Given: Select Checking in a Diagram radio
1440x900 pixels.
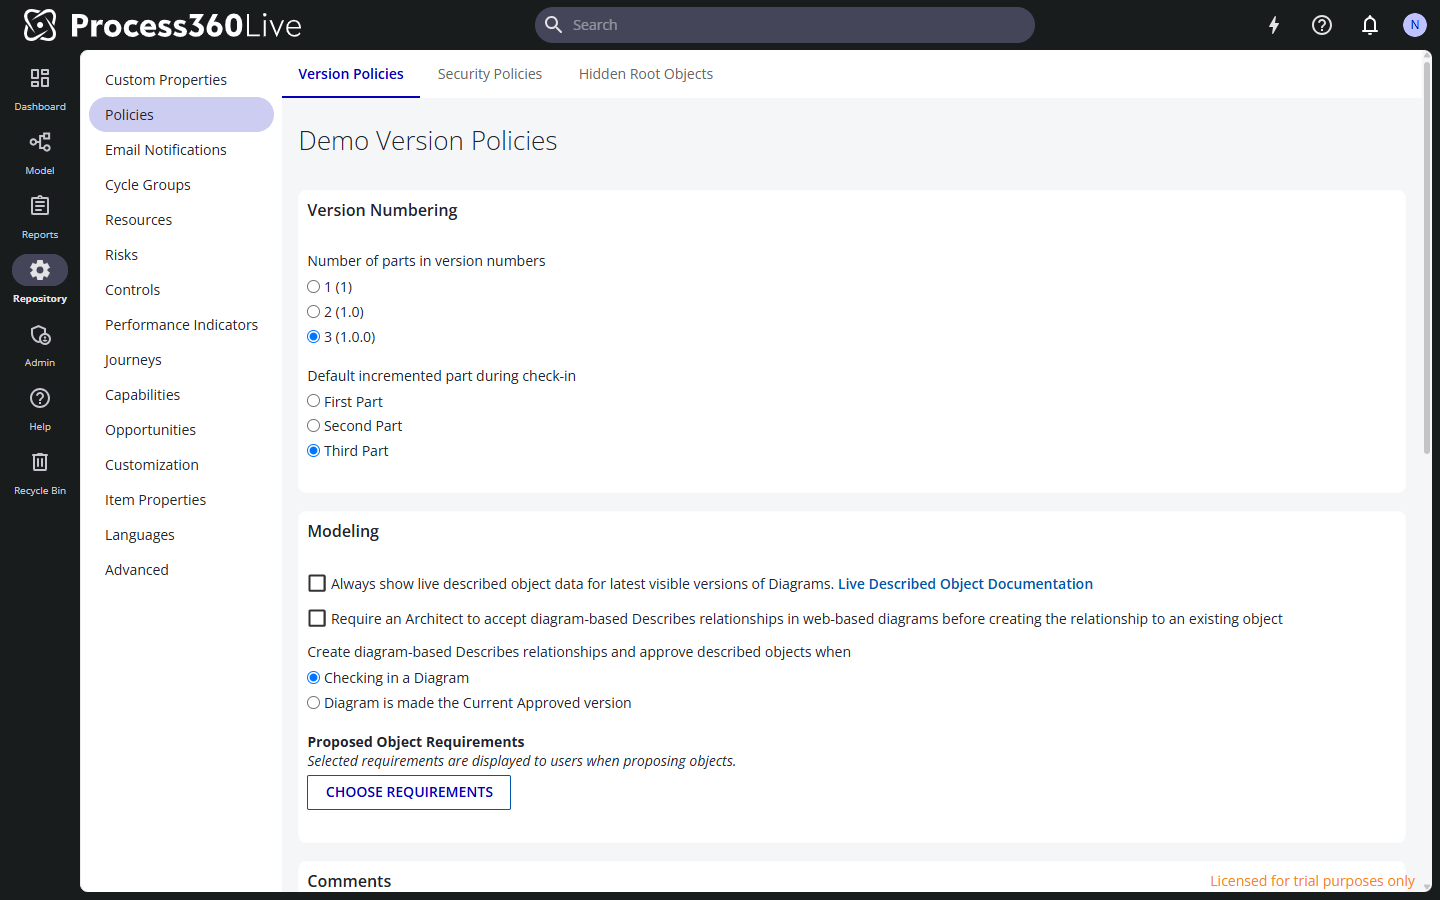Looking at the screenshot, I should [314, 678].
